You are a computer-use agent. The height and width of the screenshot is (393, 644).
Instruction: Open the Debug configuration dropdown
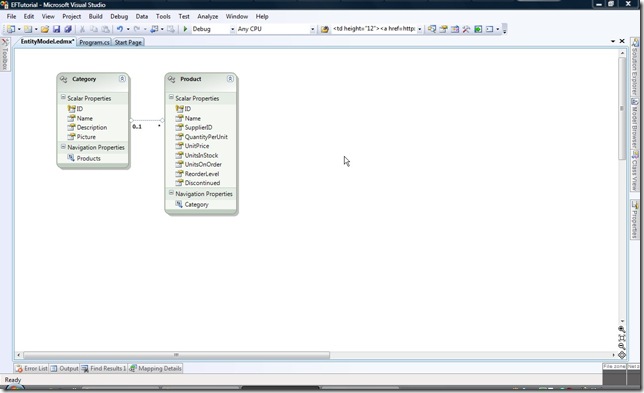pos(232,30)
